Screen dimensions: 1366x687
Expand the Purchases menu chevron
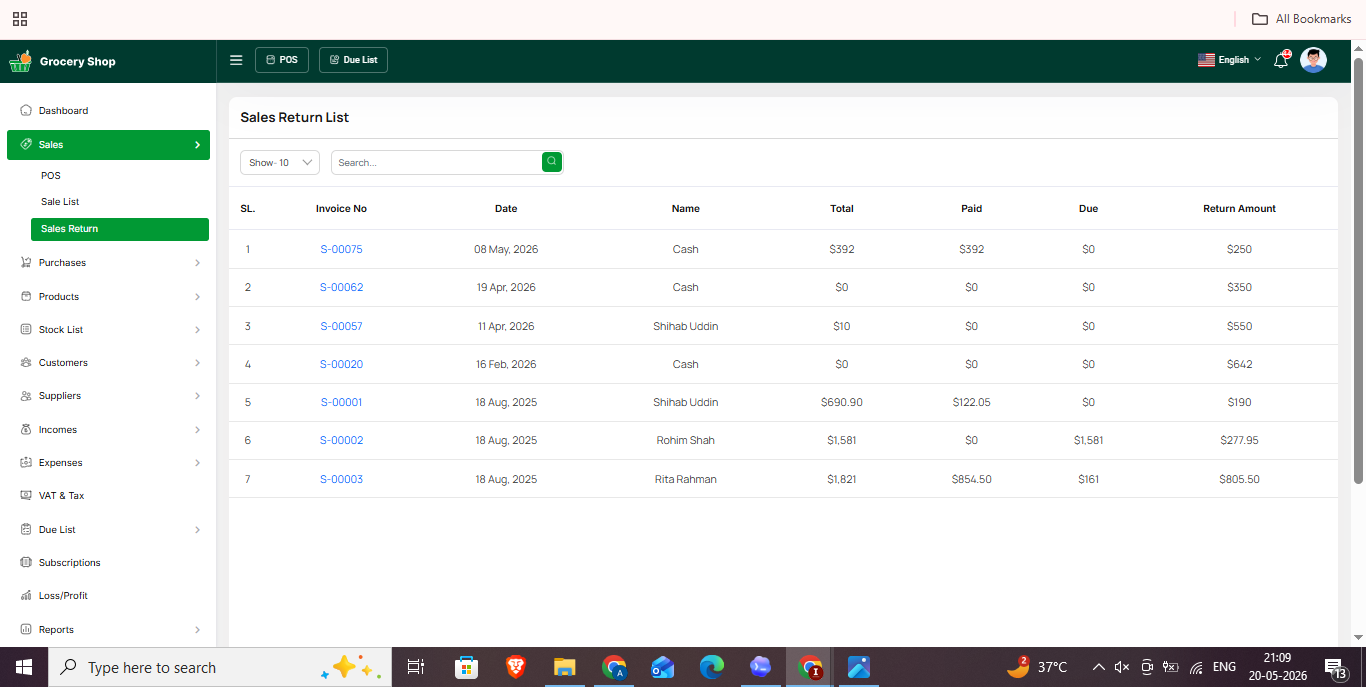197,263
